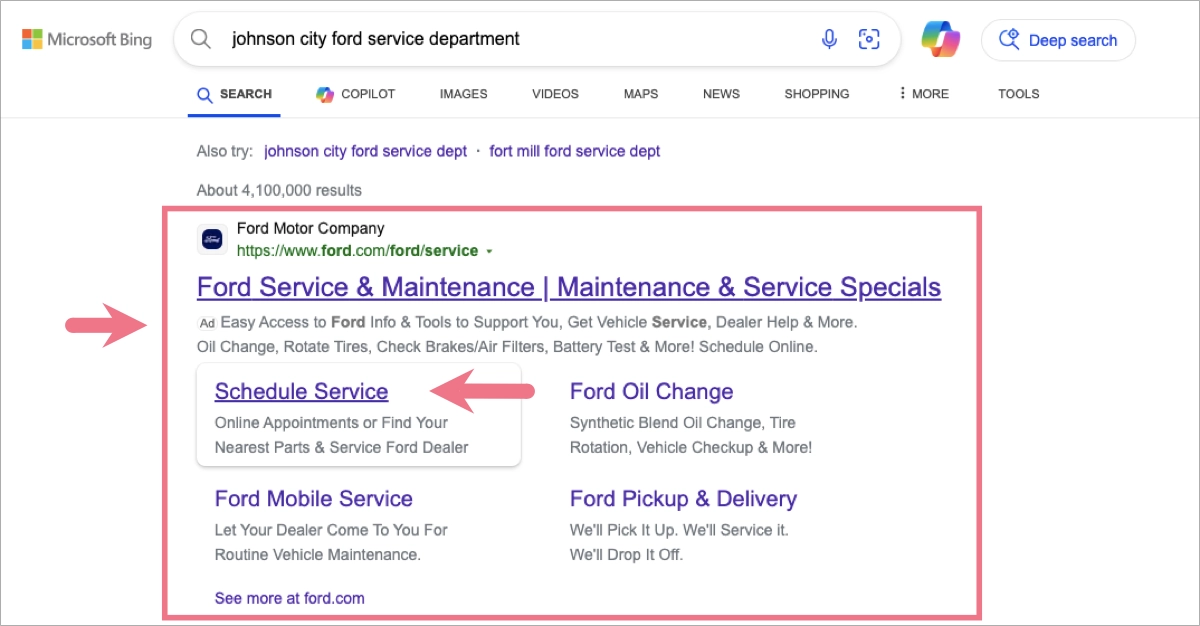The image size is (1200, 626).
Task: Open visual search using the camera icon
Action: pyautogui.click(x=869, y=38)
